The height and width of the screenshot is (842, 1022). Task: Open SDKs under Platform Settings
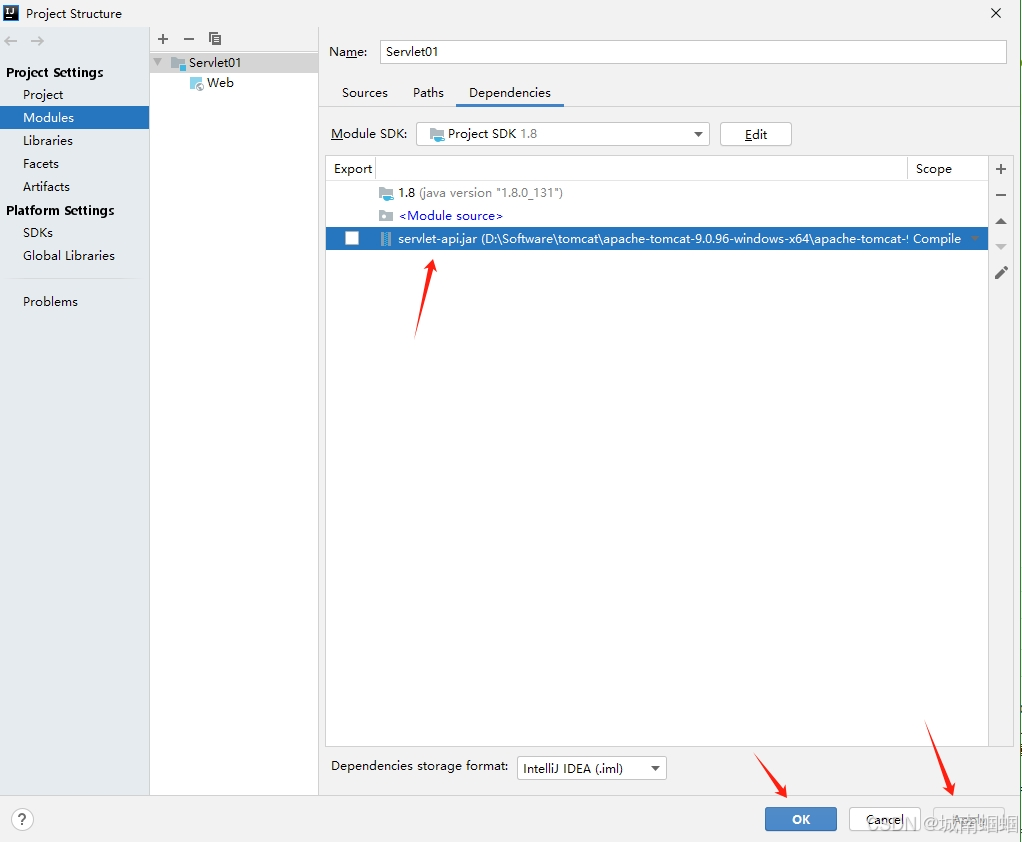[38, 233]
